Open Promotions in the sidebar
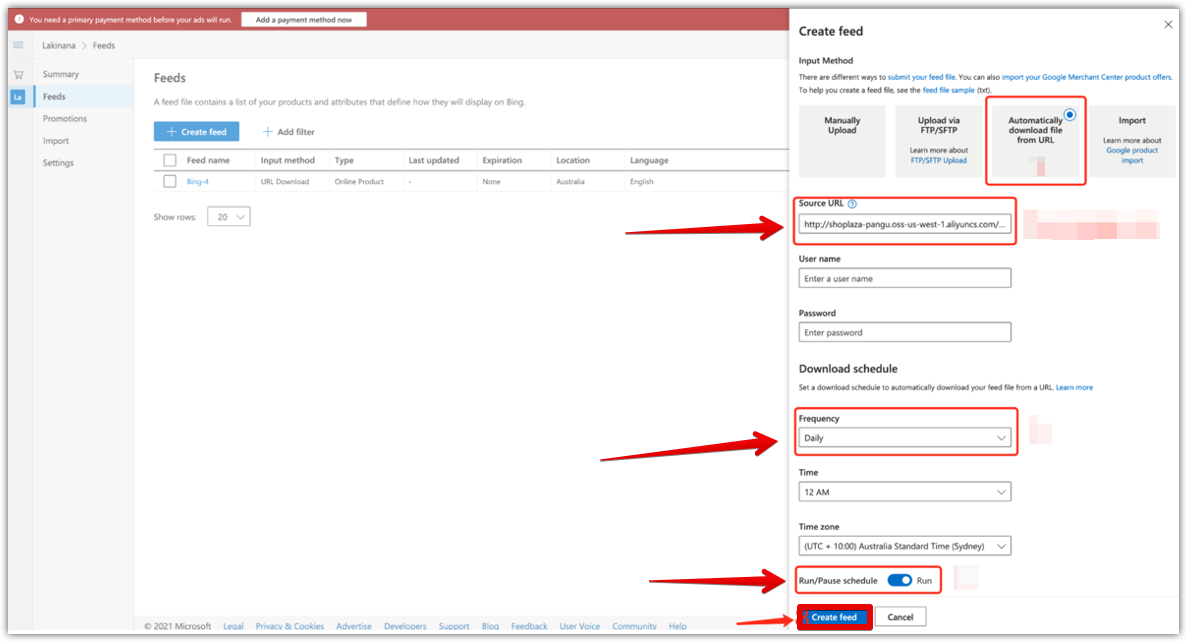This screenshot has height=642, width=1187. (64, 119)
